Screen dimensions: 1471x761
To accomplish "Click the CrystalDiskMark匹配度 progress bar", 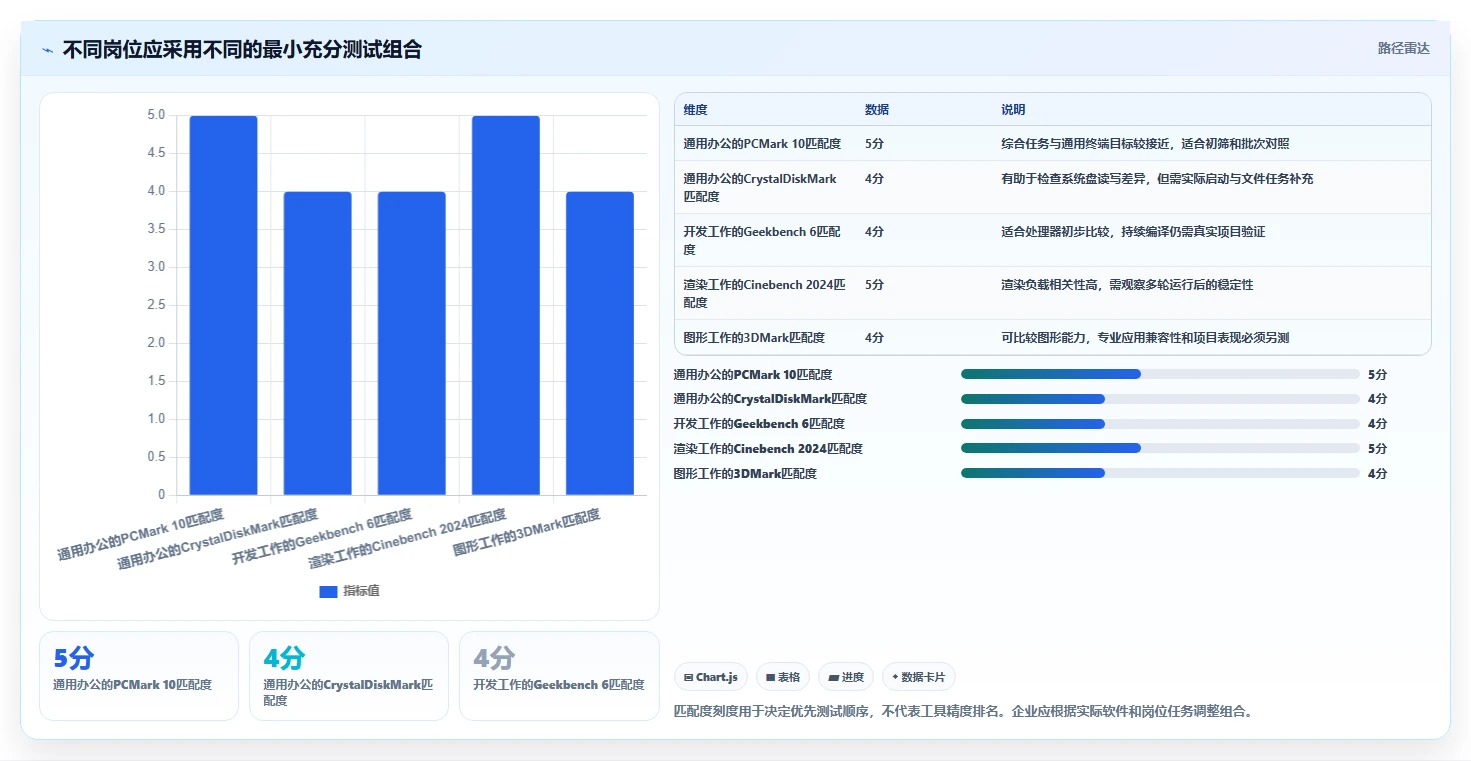I will (1160, 399).
